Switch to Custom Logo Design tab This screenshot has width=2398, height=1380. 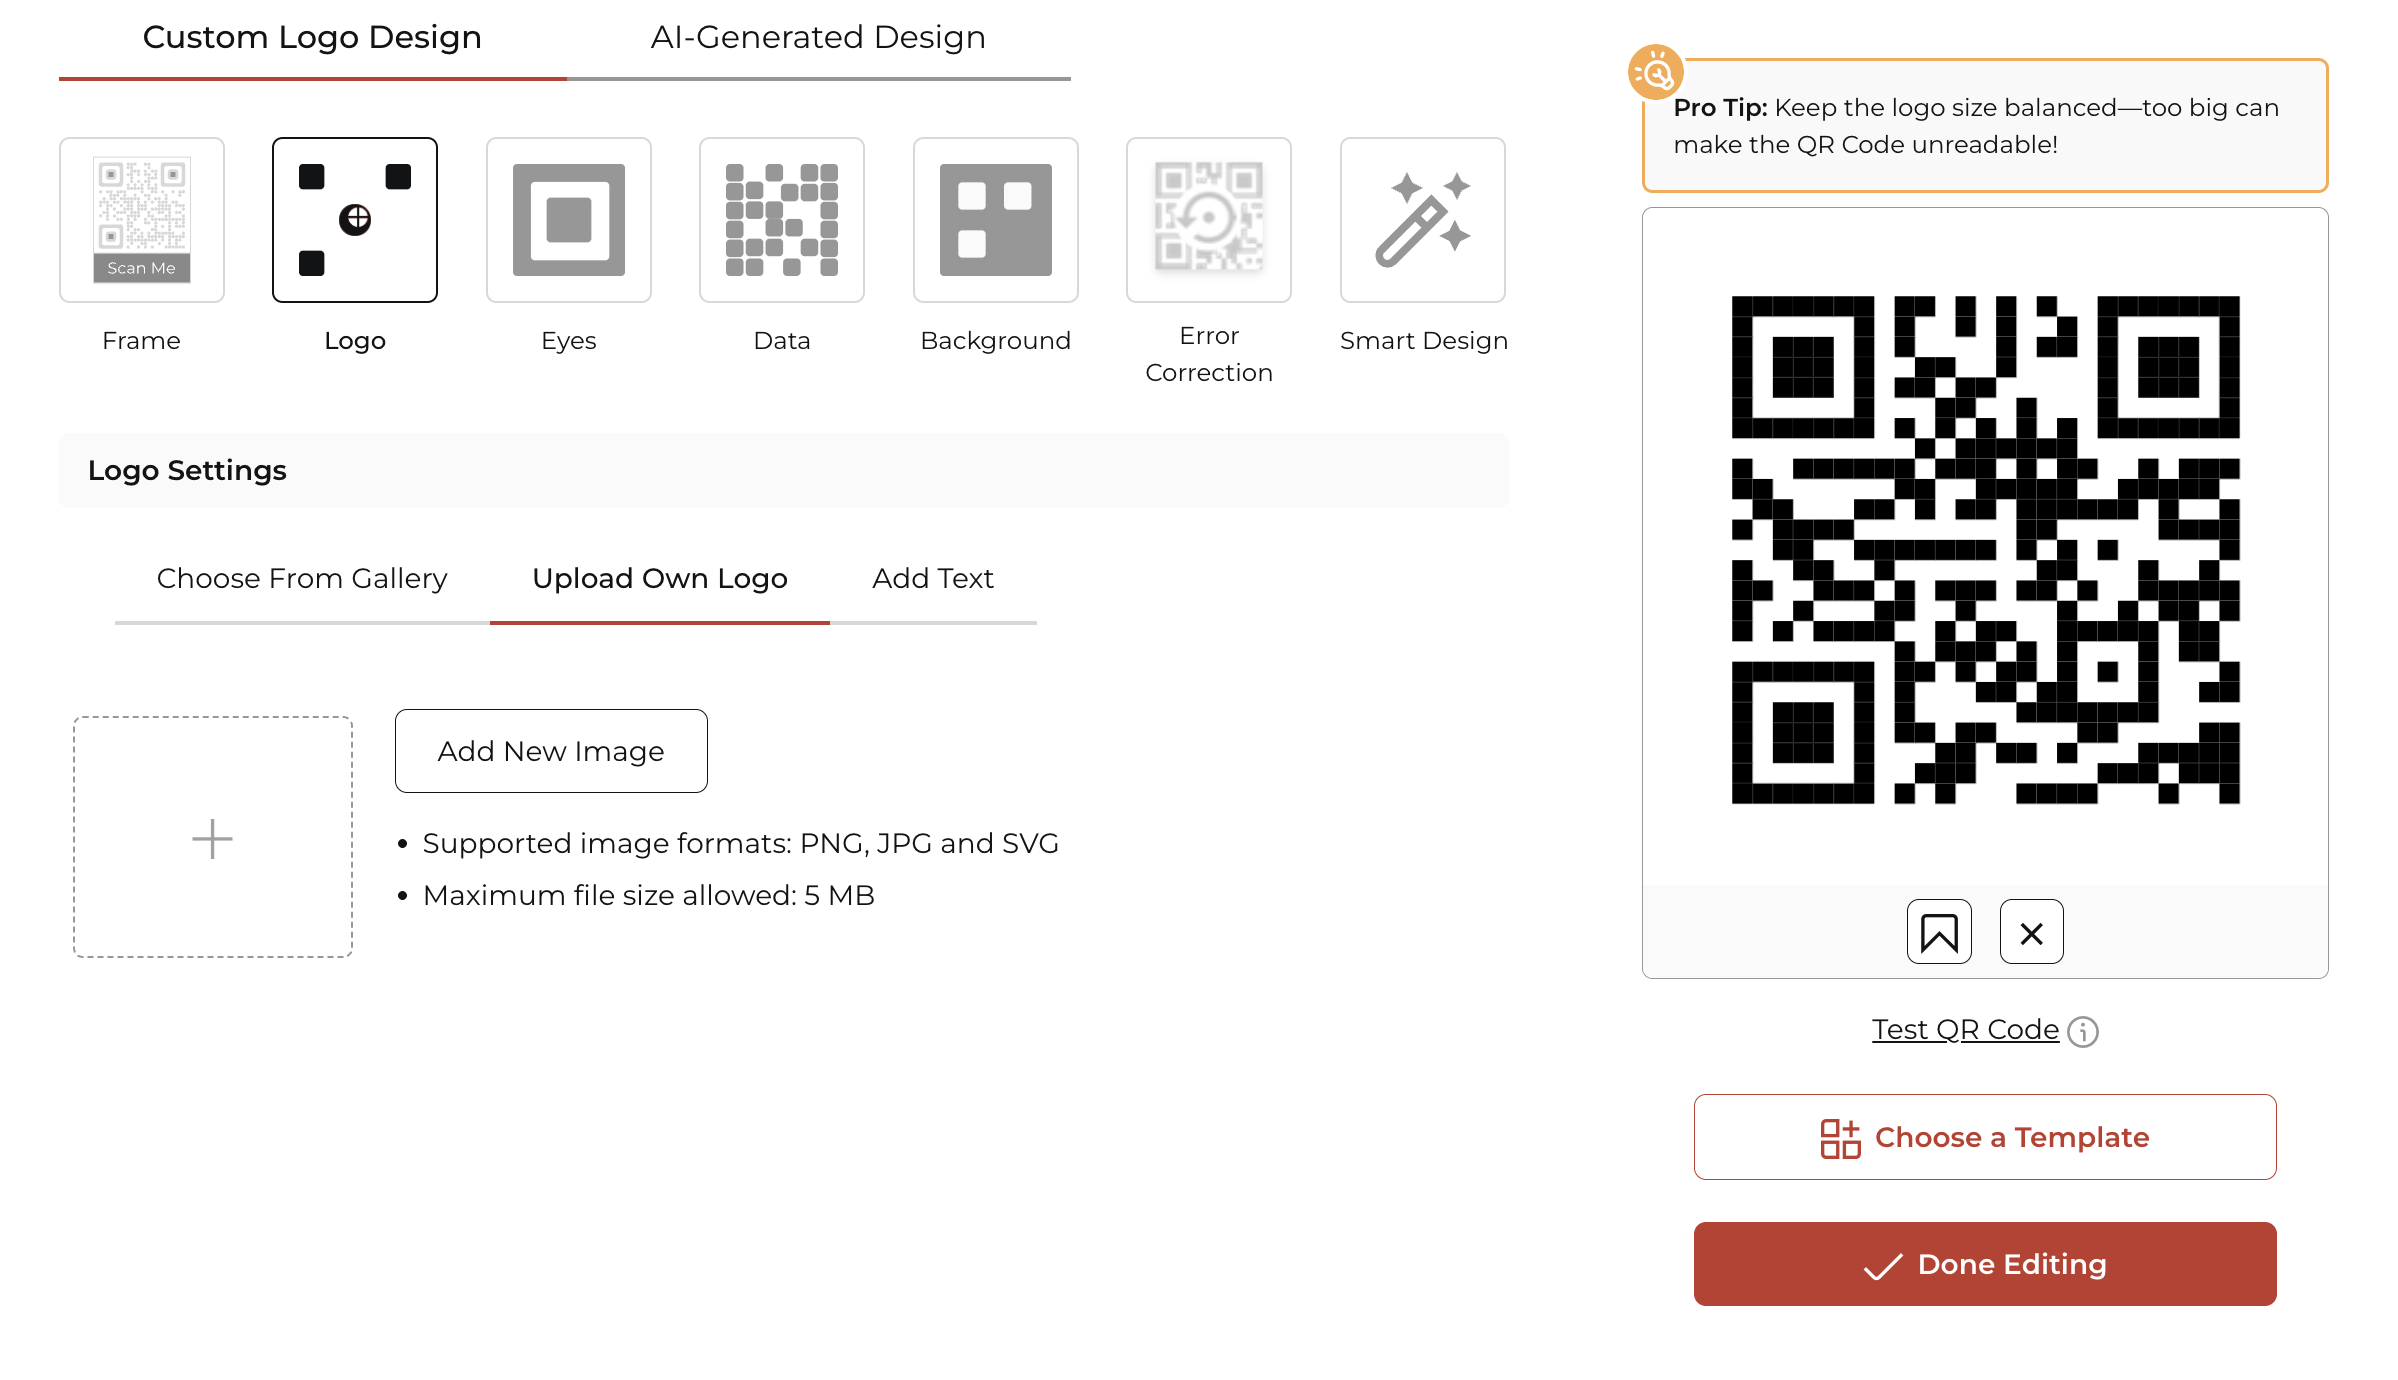[312, 38]
